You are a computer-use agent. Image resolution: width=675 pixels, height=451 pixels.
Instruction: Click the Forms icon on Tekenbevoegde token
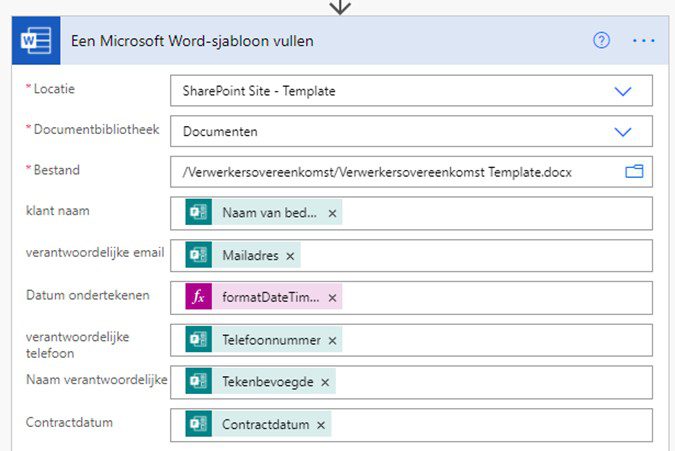(198, 381)
